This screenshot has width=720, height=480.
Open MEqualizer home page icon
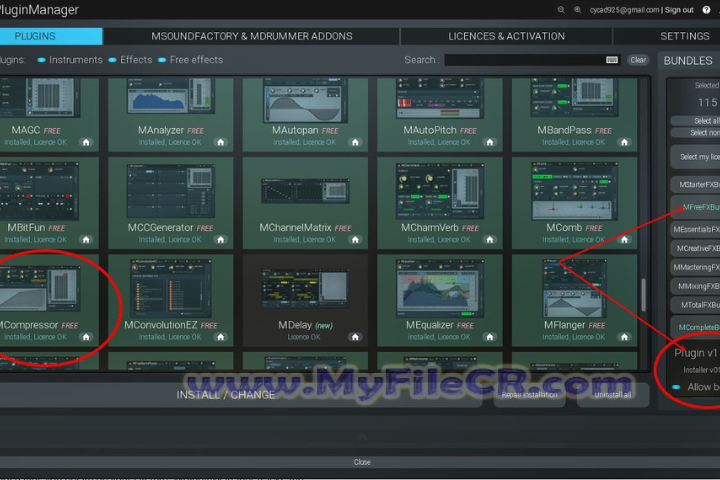click(489, 337)
